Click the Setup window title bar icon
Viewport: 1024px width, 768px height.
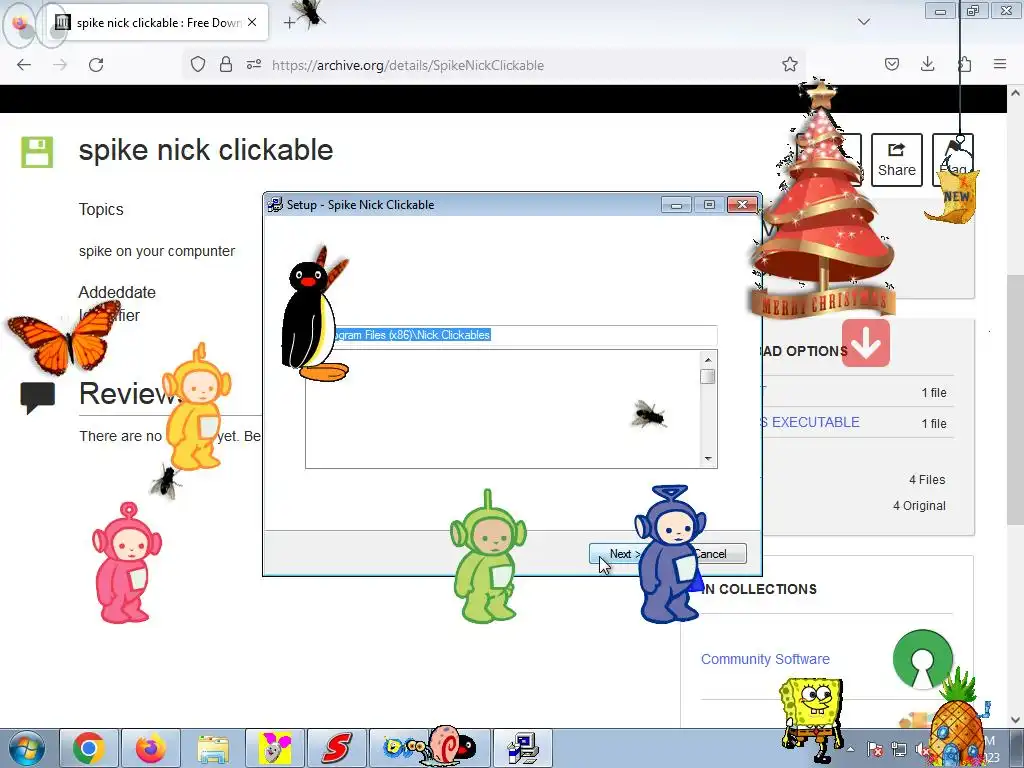(x=276, y=204)
